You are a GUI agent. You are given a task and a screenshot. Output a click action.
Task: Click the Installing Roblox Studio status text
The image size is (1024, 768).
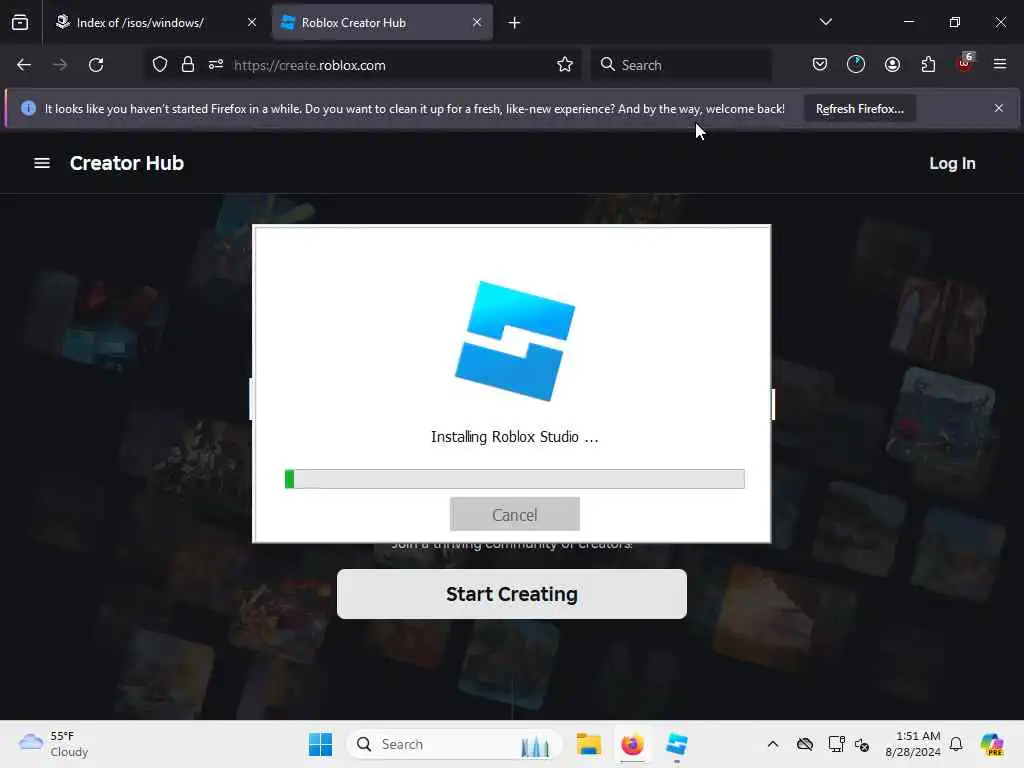[515, 437]
